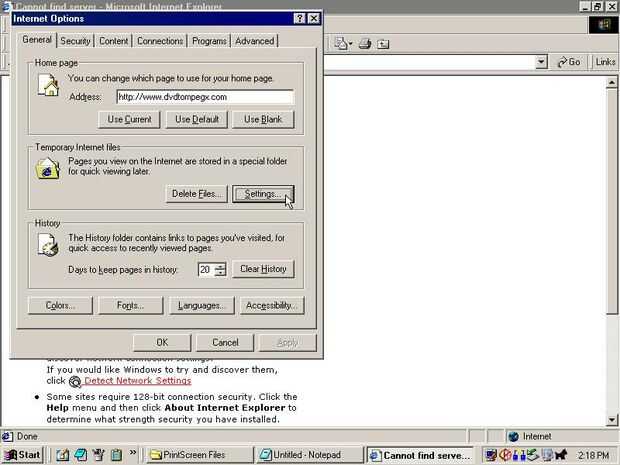
Task: Click the Detect Network Settings link
Action: (x=138, y=380)
